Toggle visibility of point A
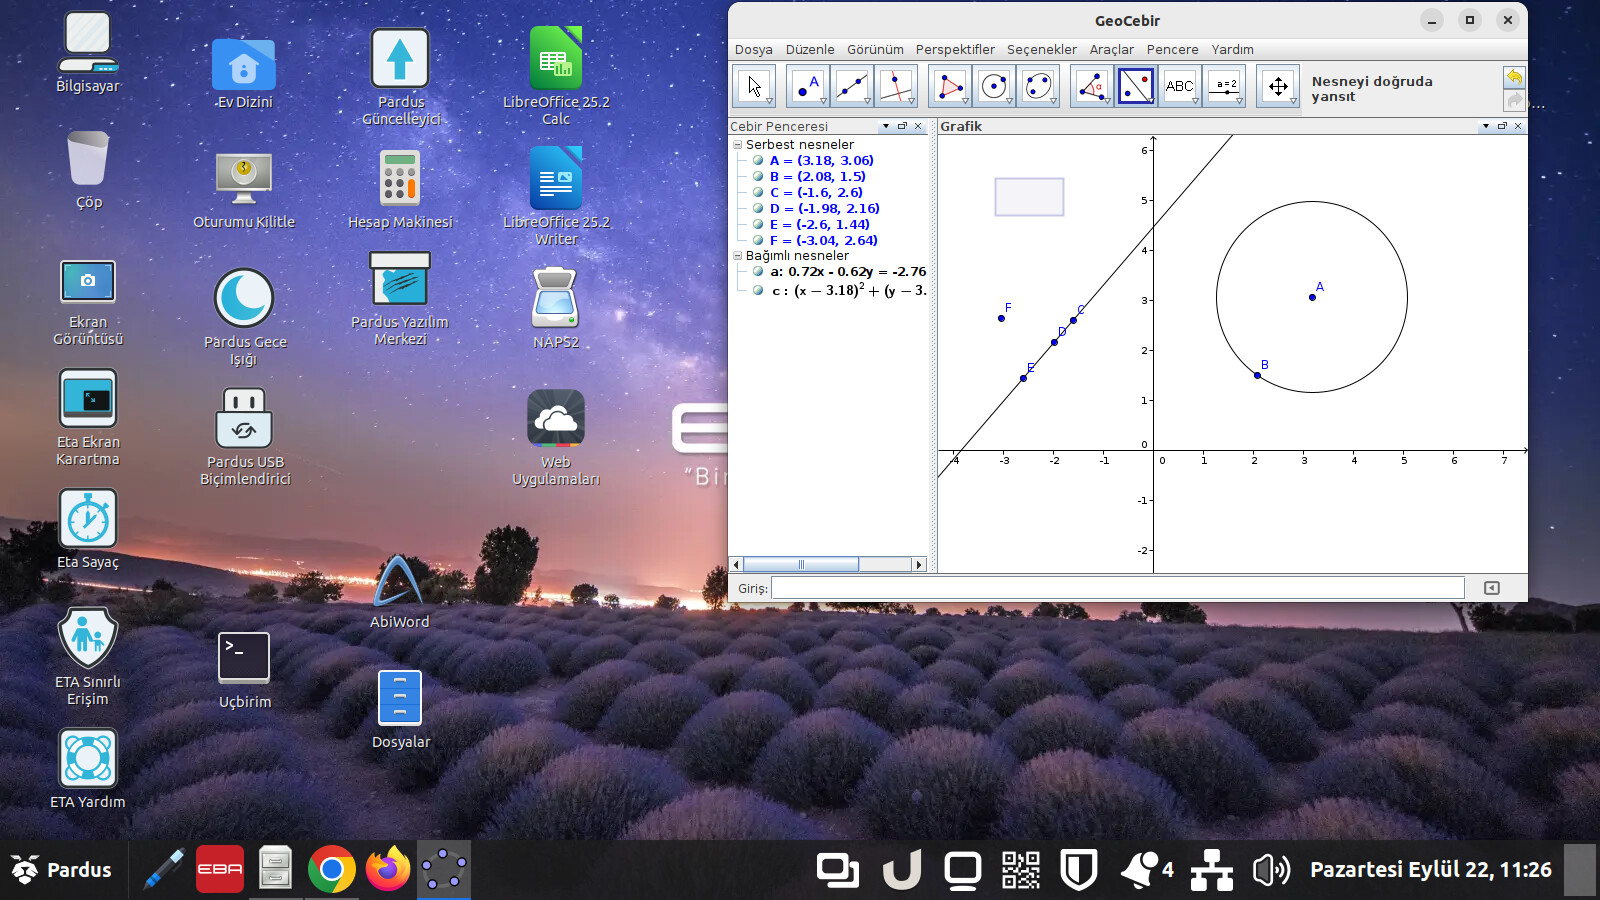The image size is (1600, 900). click(758, 160)
